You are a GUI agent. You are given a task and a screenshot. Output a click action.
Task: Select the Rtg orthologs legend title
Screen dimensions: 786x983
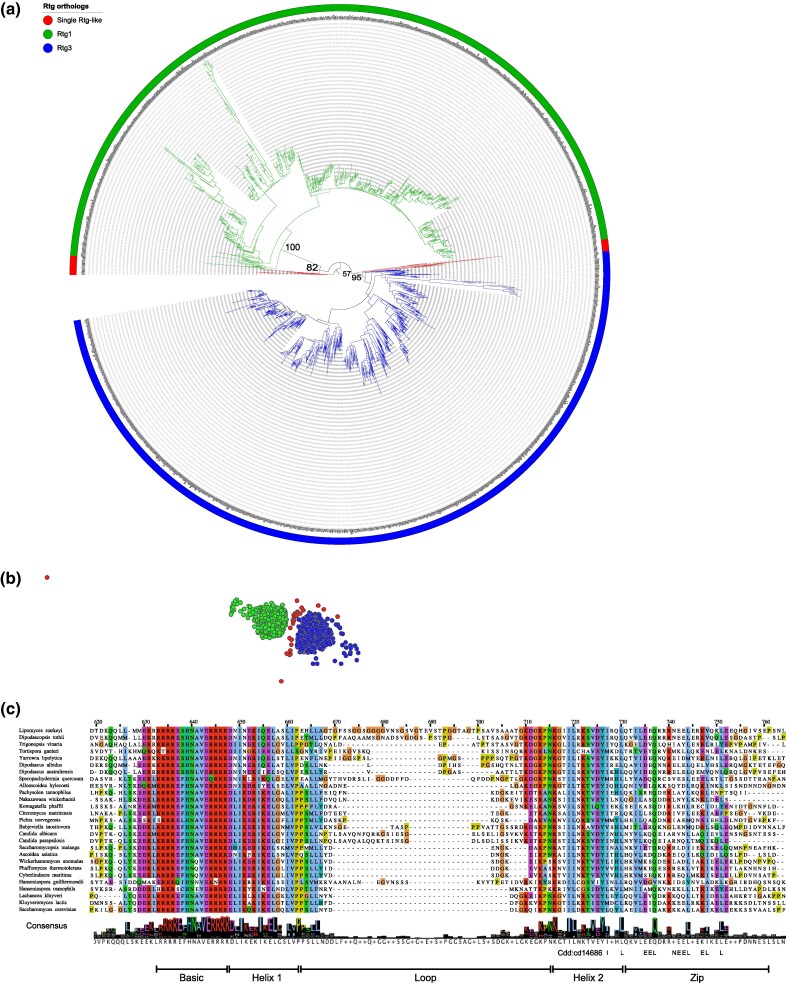[x=65, y=6]
